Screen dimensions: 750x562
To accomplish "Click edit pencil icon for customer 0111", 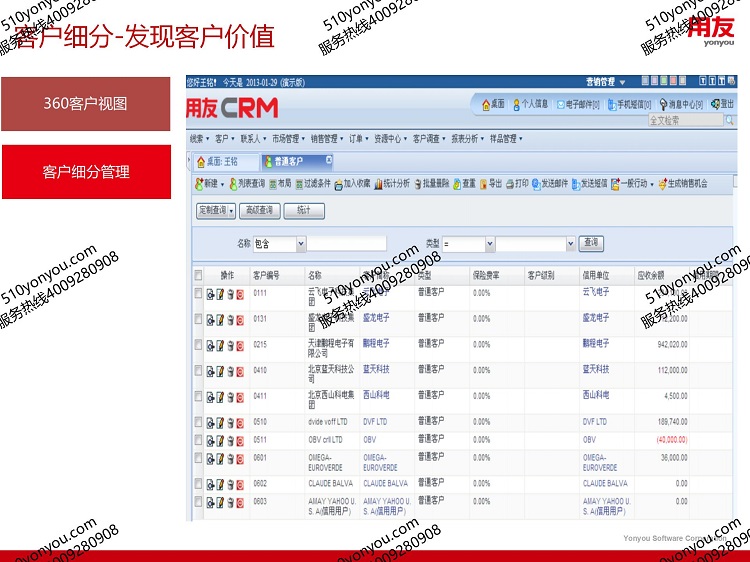I will pyautogui.click(x=220, y=294).
